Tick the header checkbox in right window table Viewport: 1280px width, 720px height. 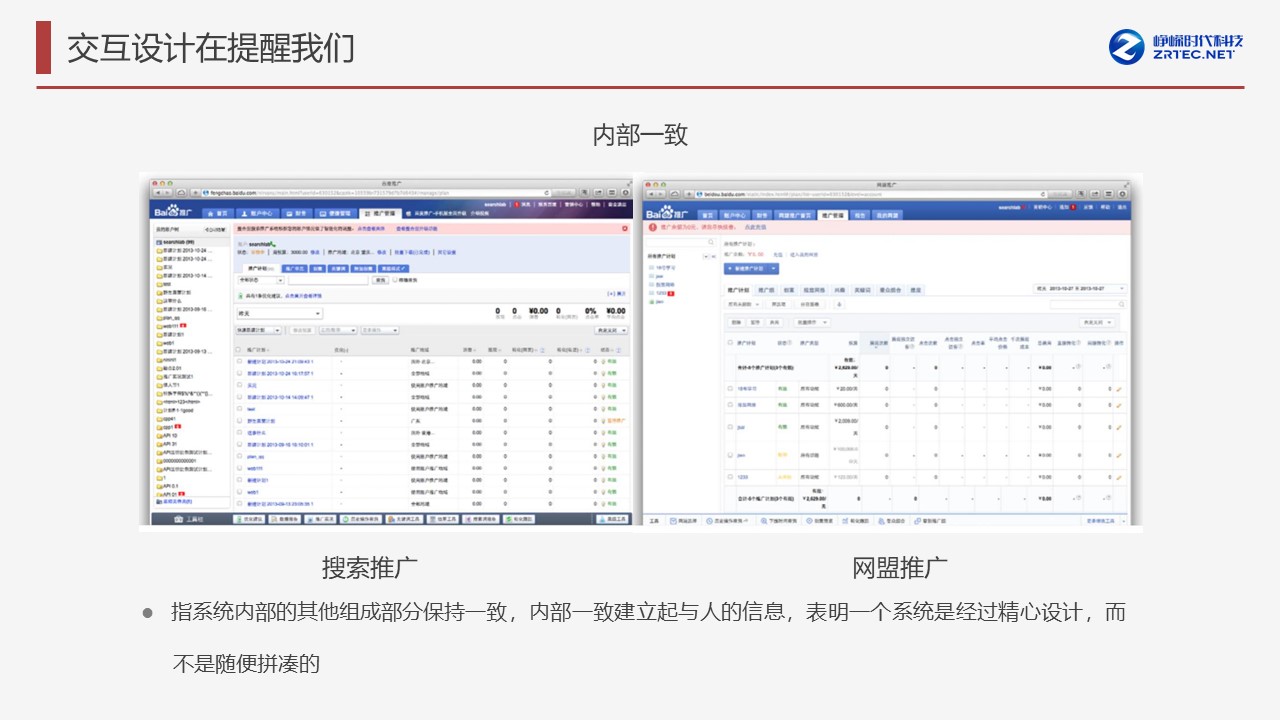729,343
